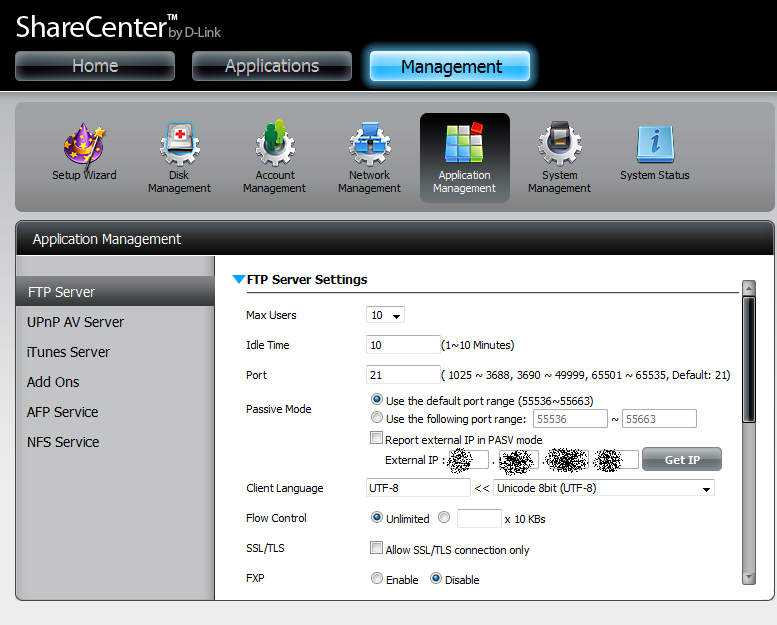Select Application Management icon
The height and width of the screenshot is (625, 777).
pos(464,158)
